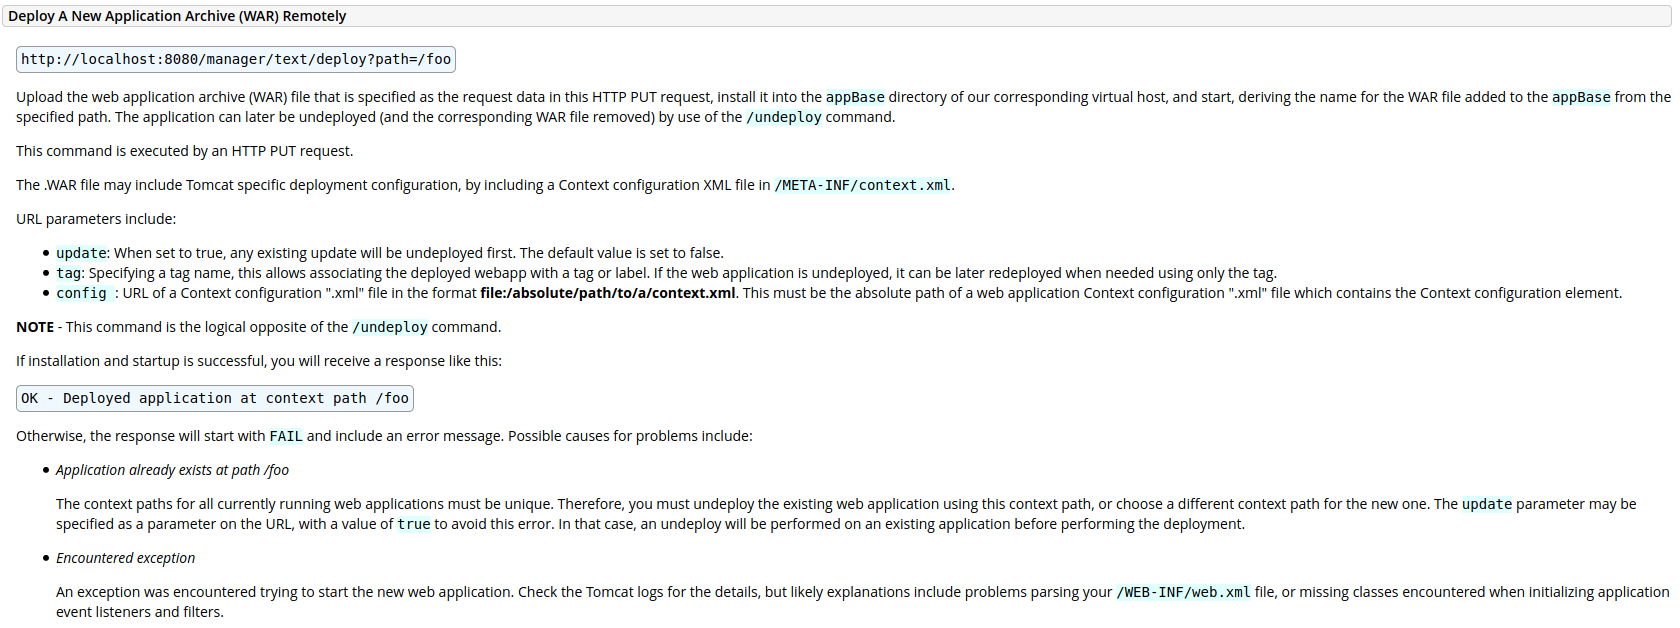
Task: Click the "tag" term in the bullet list
Action: (68, 273)
